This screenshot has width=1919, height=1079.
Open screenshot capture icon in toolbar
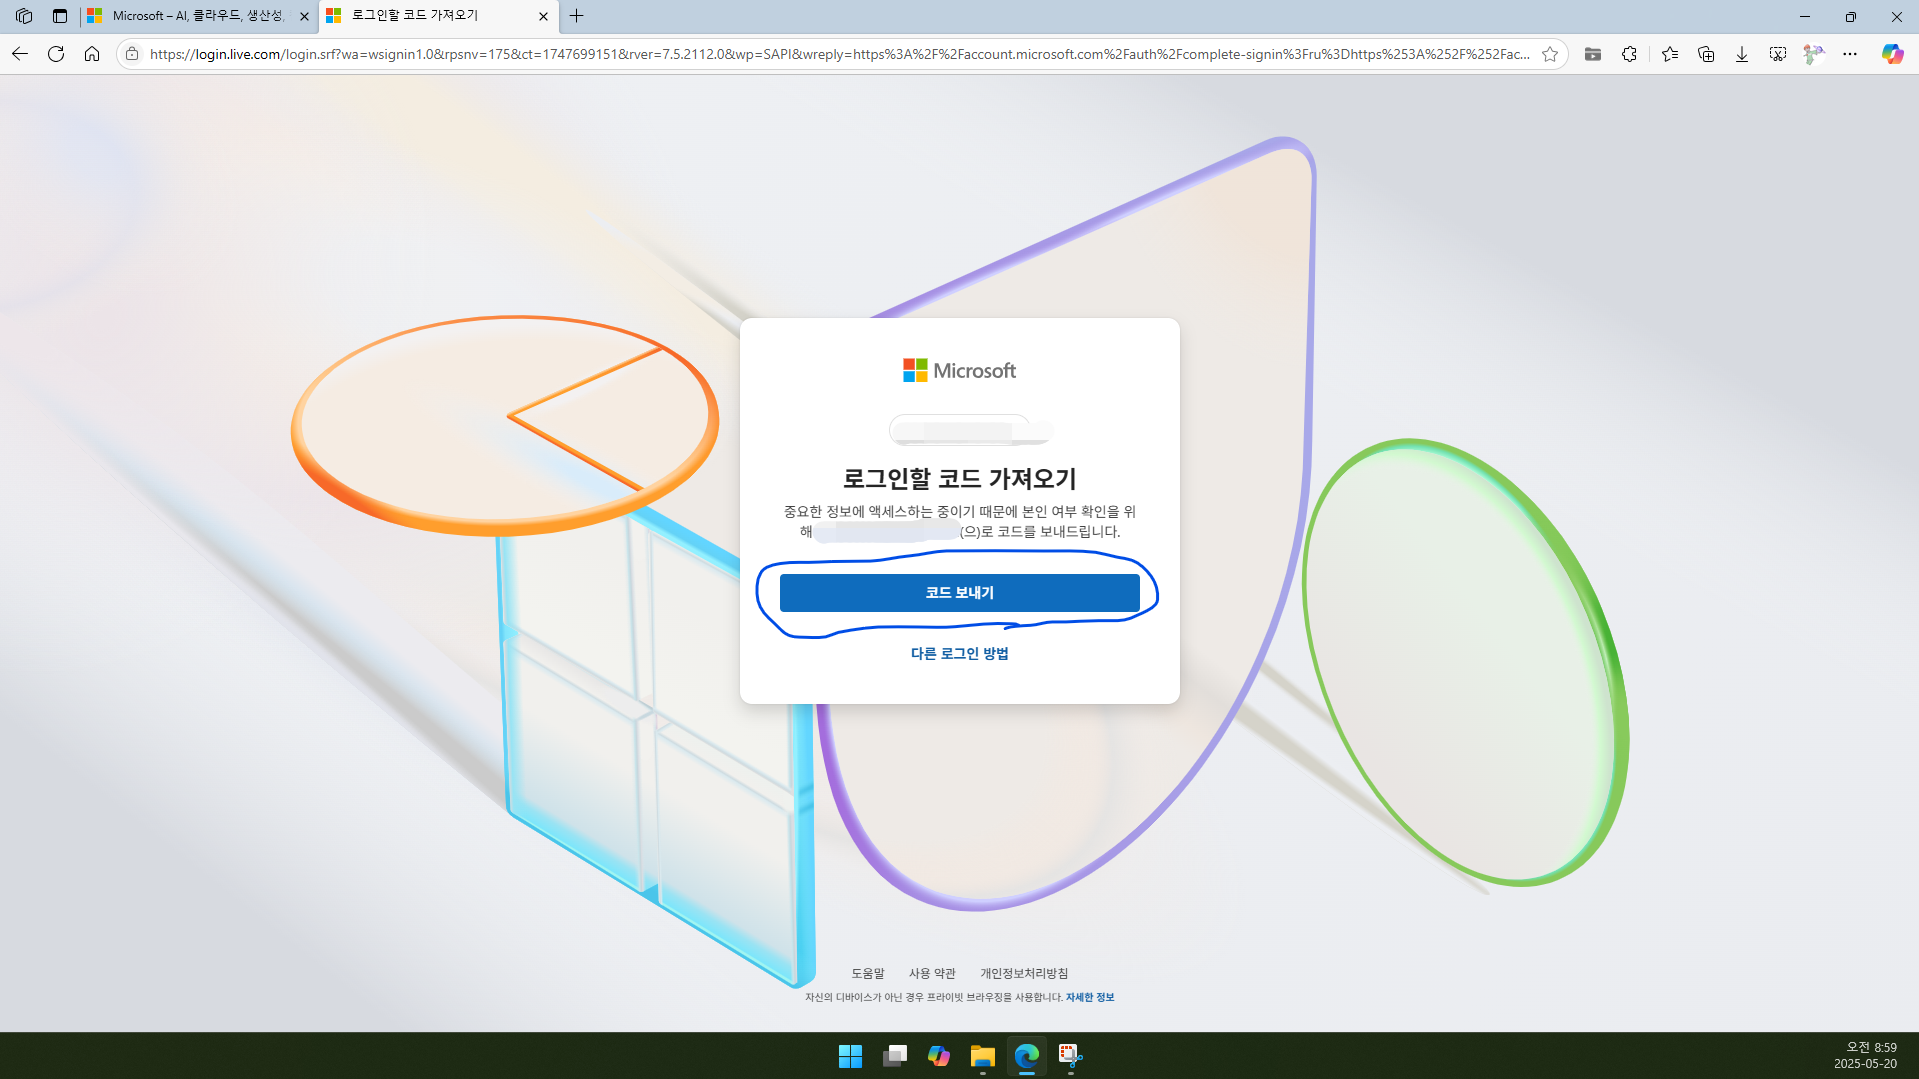point(1778,54)
